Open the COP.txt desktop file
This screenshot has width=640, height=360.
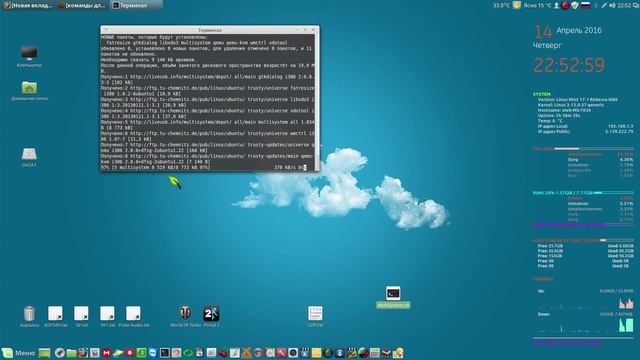[x=315, y=316]
